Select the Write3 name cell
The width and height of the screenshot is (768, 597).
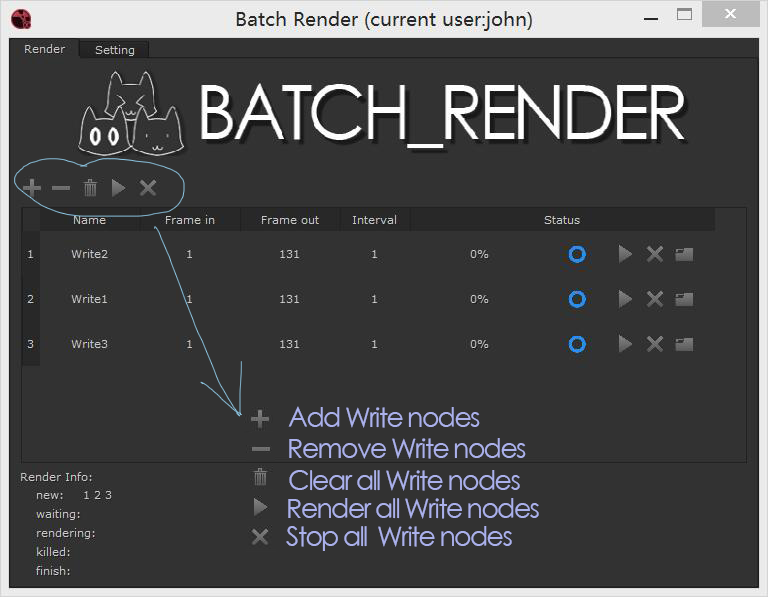point(89,344)
